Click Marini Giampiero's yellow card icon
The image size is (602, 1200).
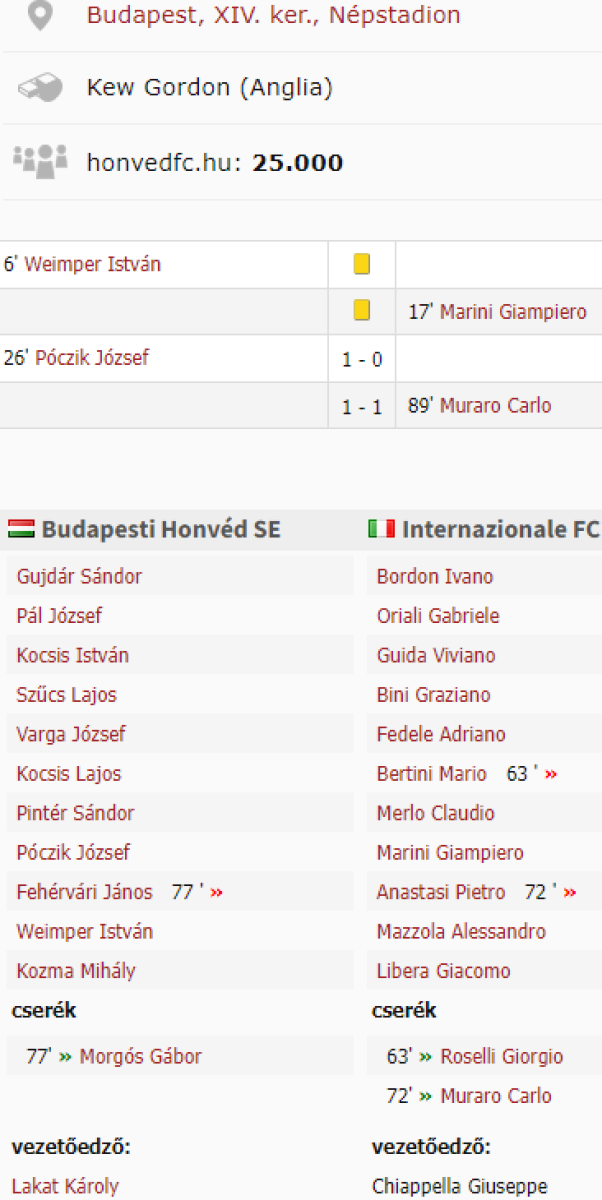click(x=362, y=311)
